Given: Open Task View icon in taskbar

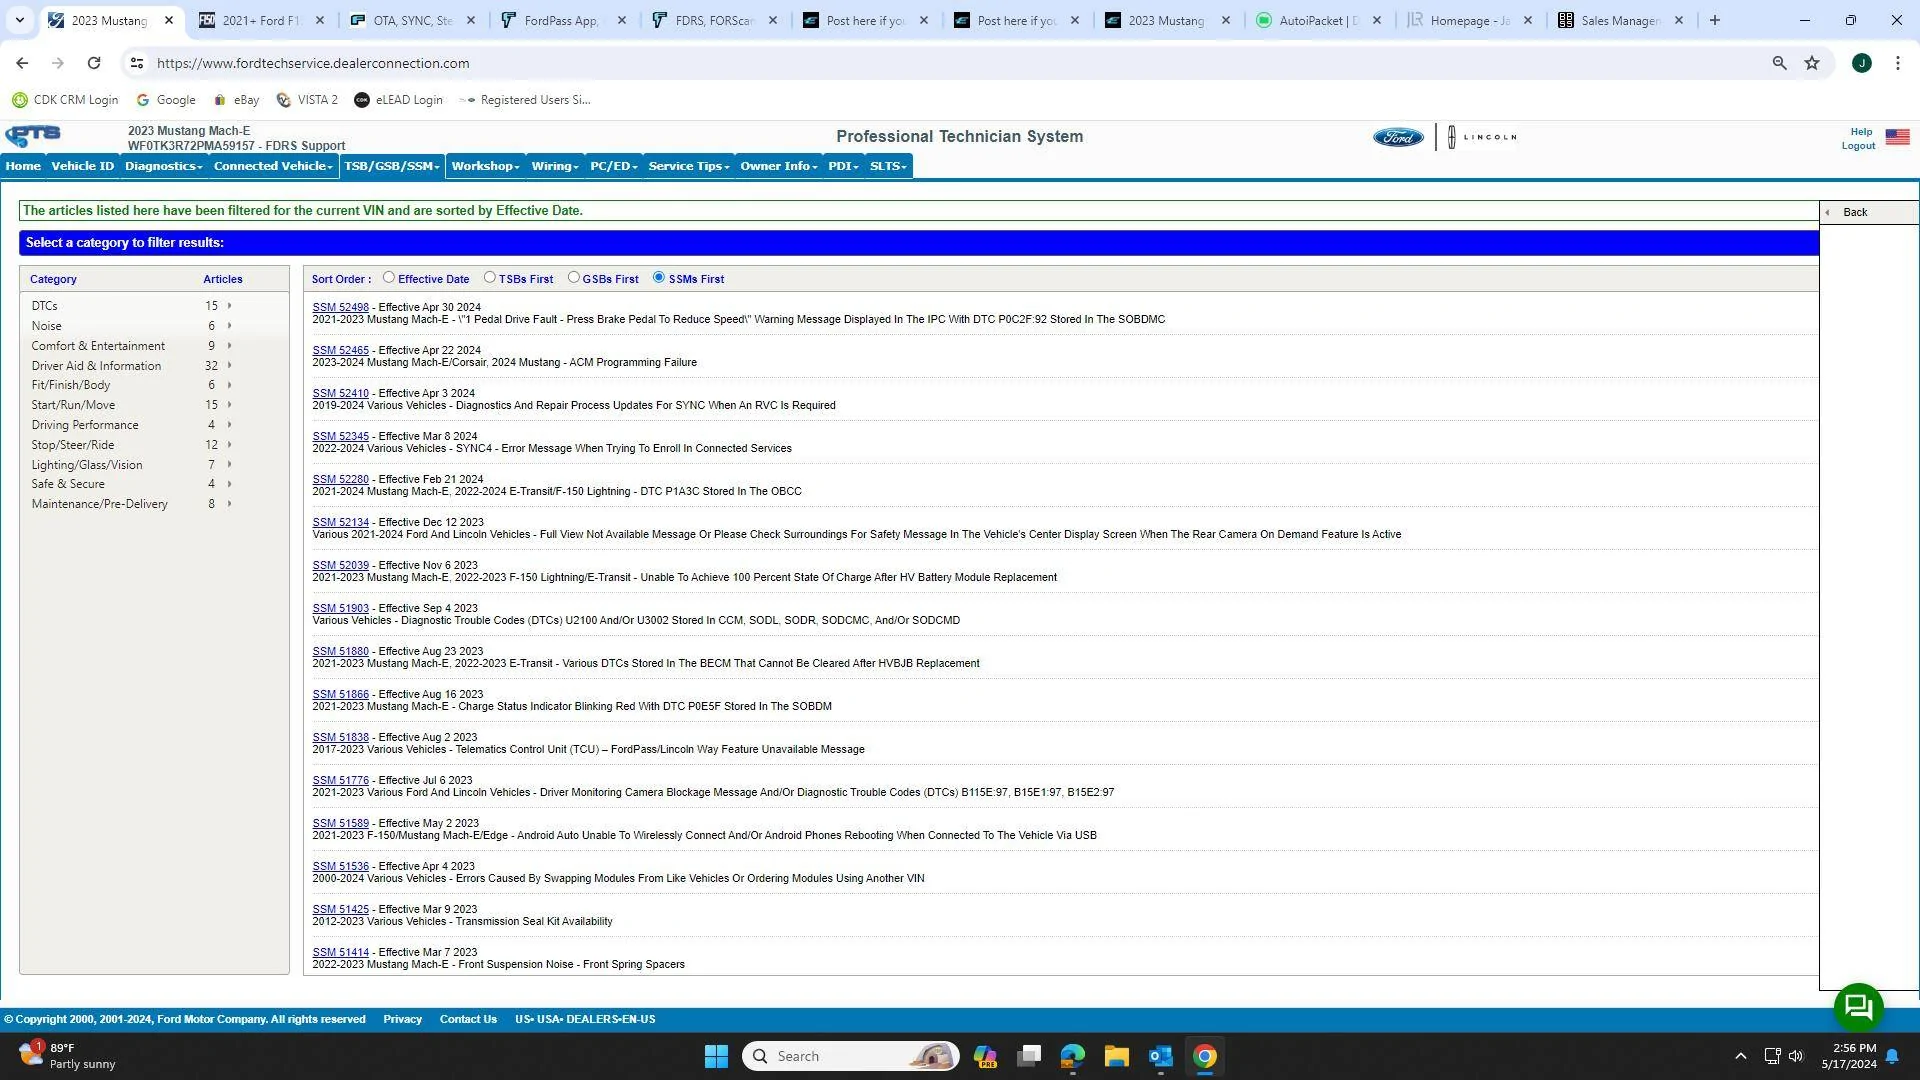Looking at the screenshot, I should point(1029,1056).
